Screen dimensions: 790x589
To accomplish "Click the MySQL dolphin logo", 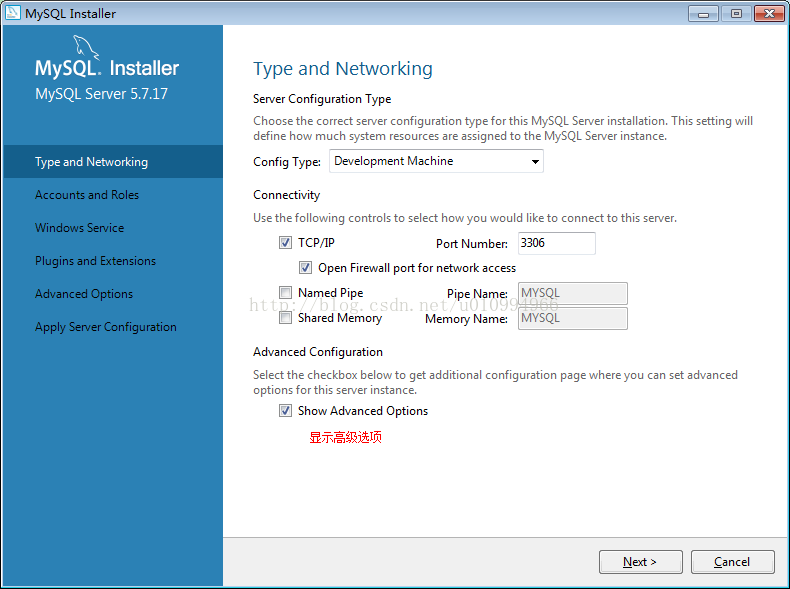I will [x=88, y=50].
